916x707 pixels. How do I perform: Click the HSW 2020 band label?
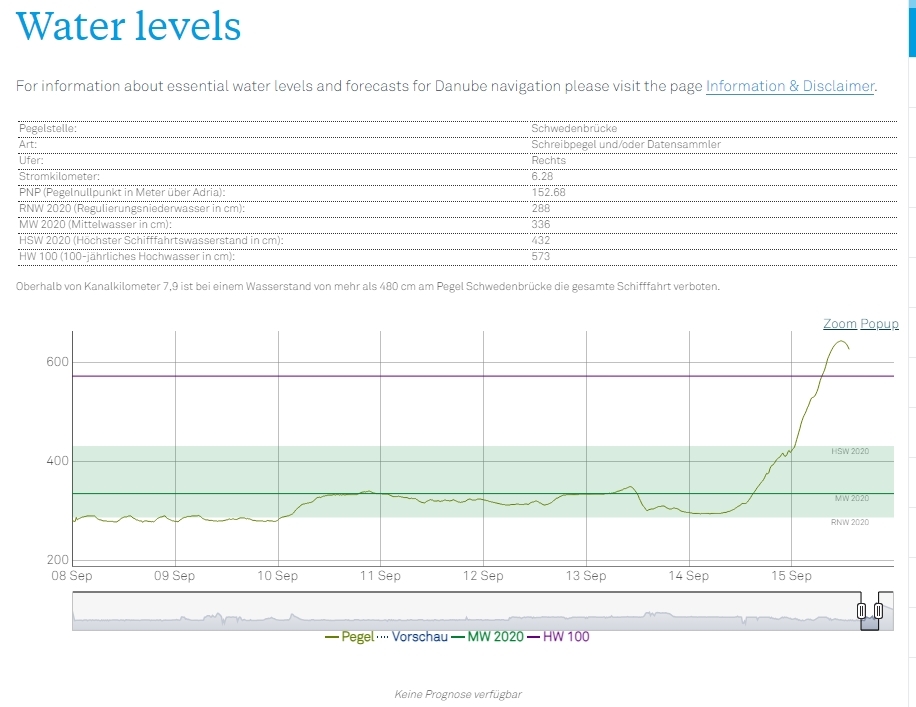coord(849,451)
